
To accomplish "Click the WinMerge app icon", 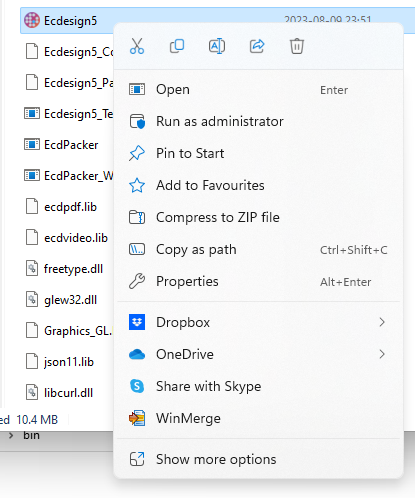I will pyautogui.click(x=137, y=418).
